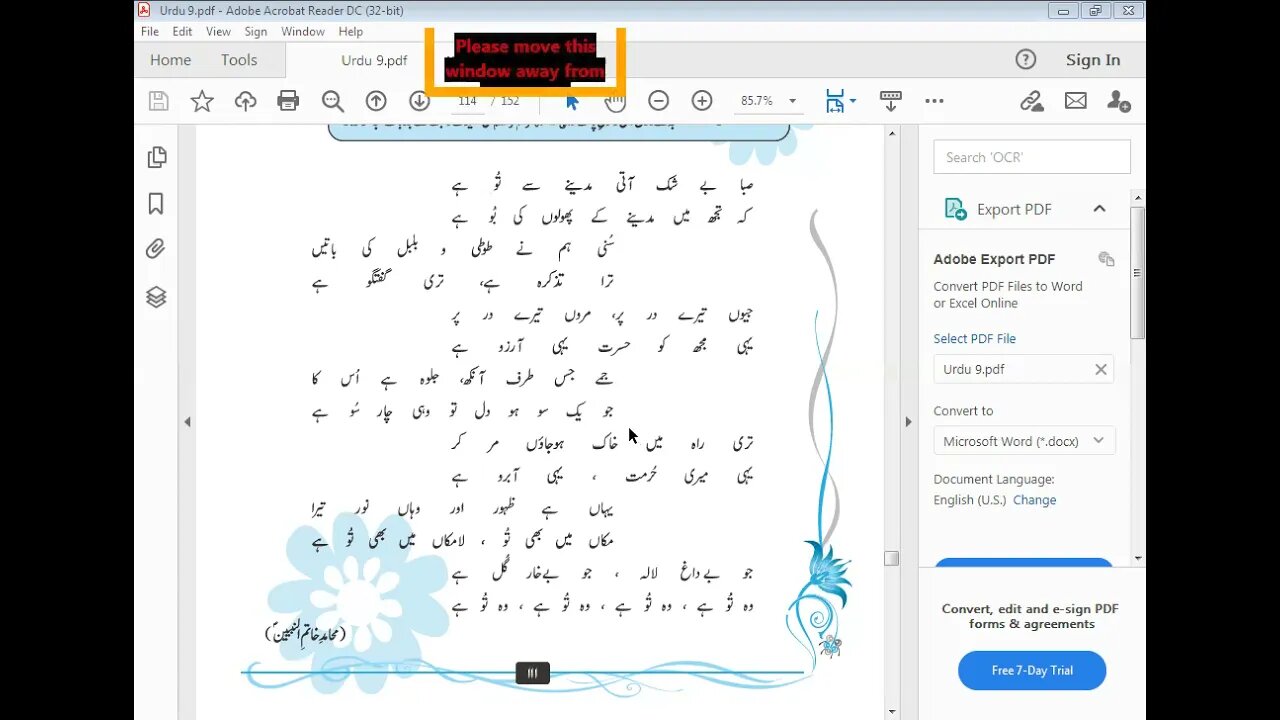Open the Bookmarks panel icon

pyautogui.click(x=156, y=204)
